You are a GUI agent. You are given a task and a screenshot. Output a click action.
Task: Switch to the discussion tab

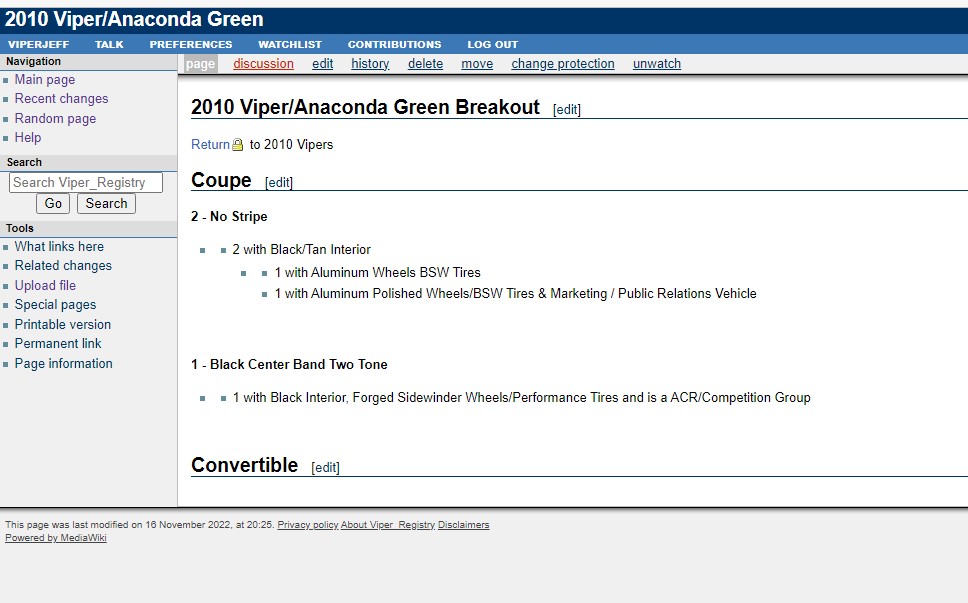click(264, 64)
